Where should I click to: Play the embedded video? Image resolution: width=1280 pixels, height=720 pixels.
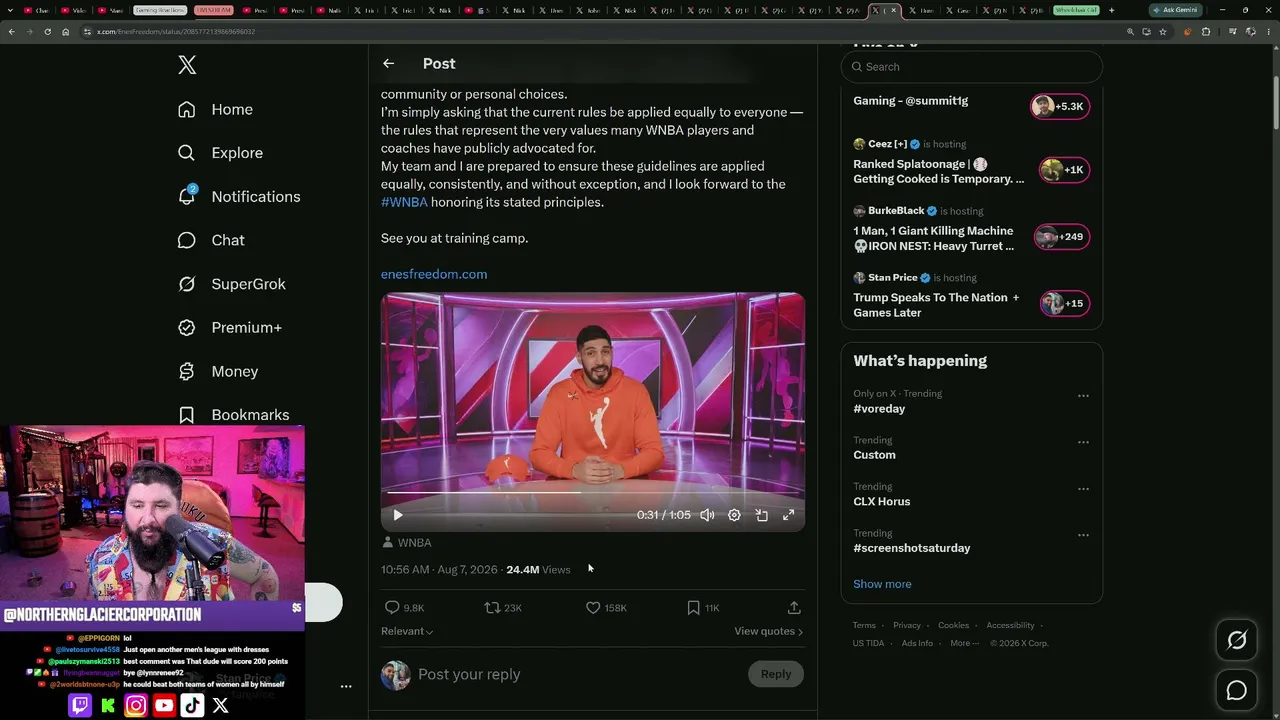398,515
